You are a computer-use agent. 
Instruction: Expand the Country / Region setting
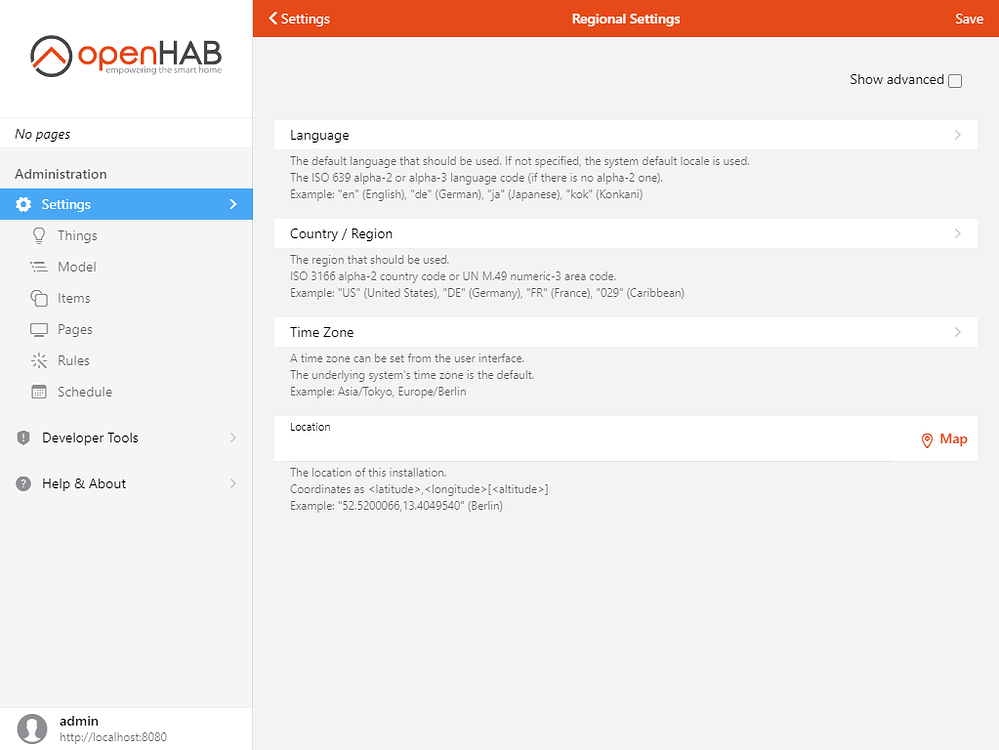click(625, 233)
